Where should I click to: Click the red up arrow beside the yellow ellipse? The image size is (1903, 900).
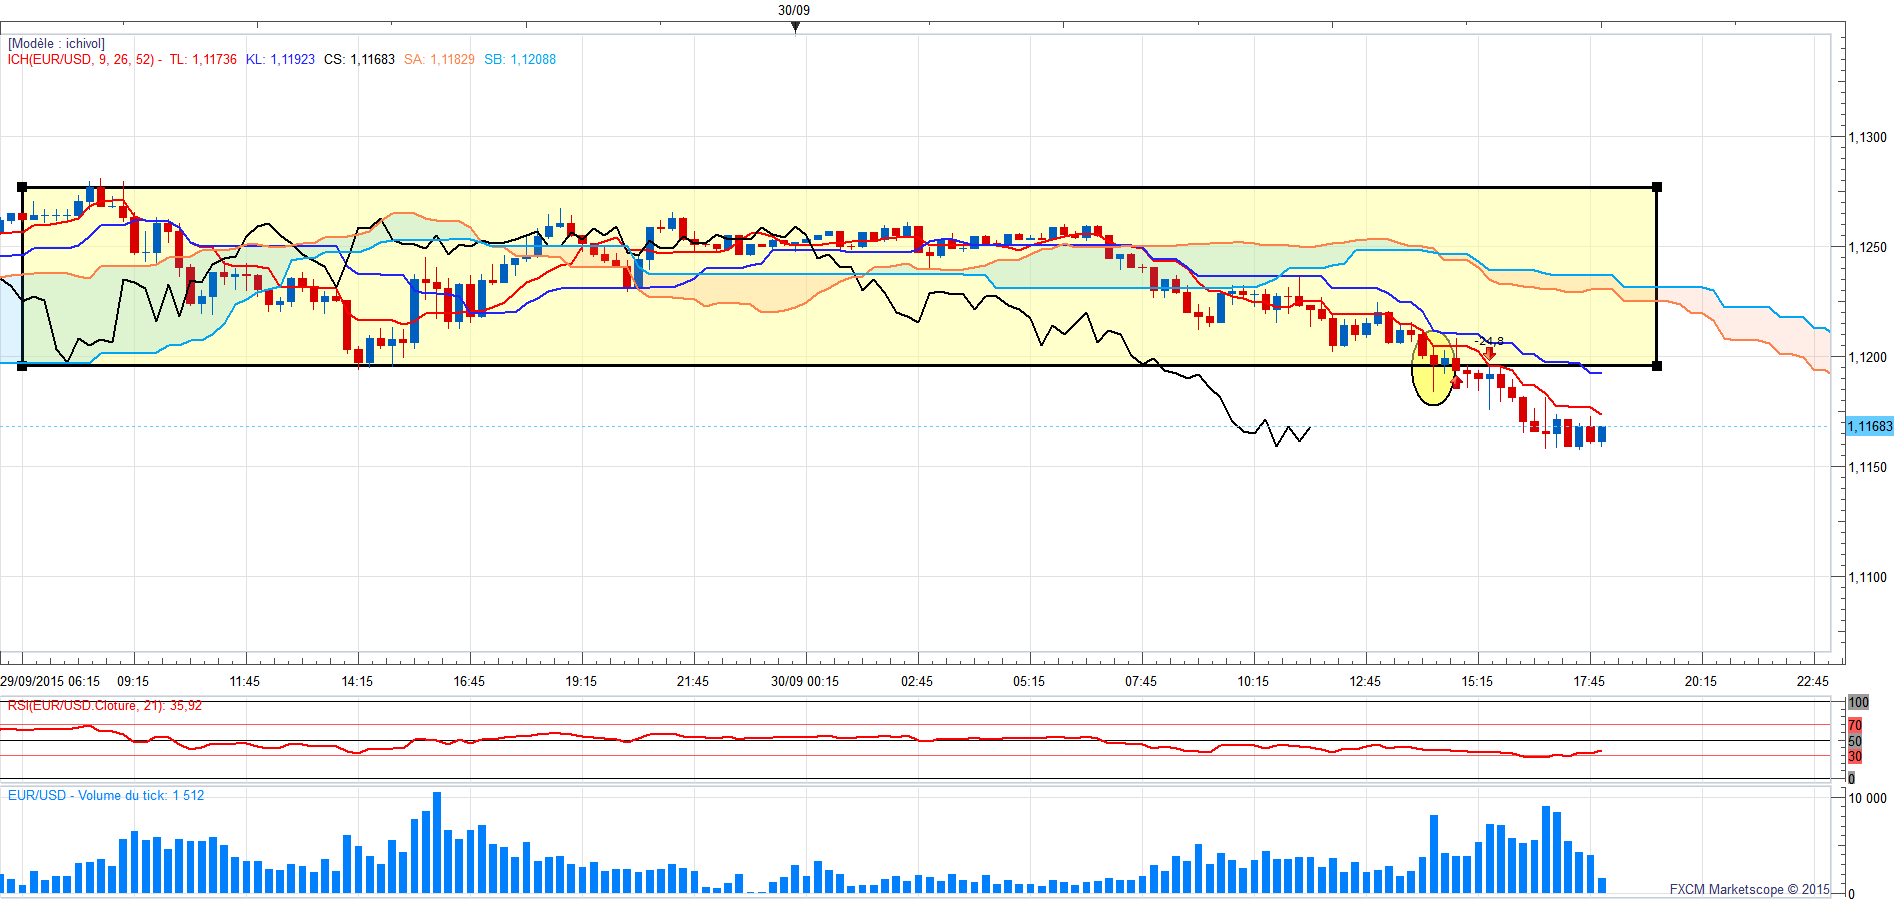1456,381
